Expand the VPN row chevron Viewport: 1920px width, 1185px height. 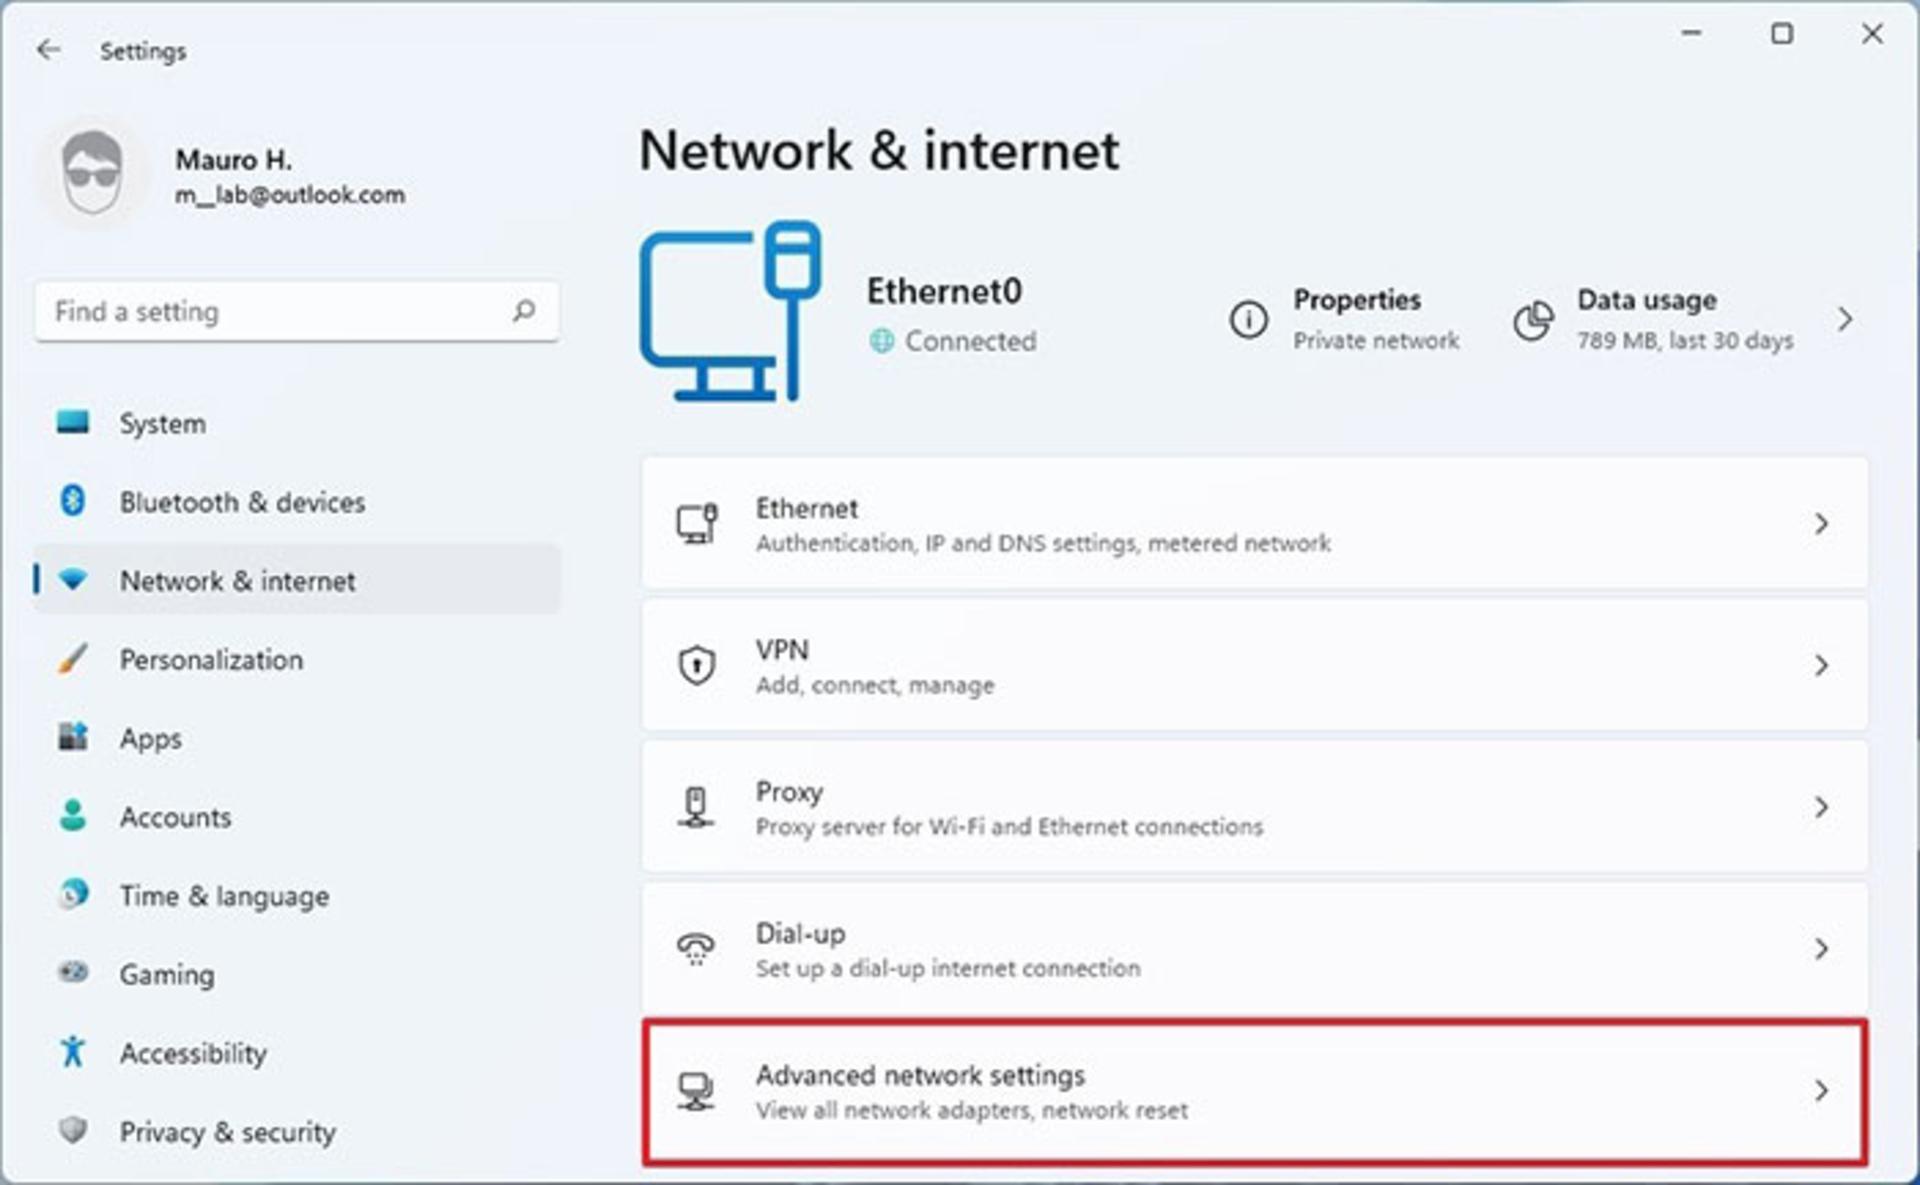(1821, 666)
